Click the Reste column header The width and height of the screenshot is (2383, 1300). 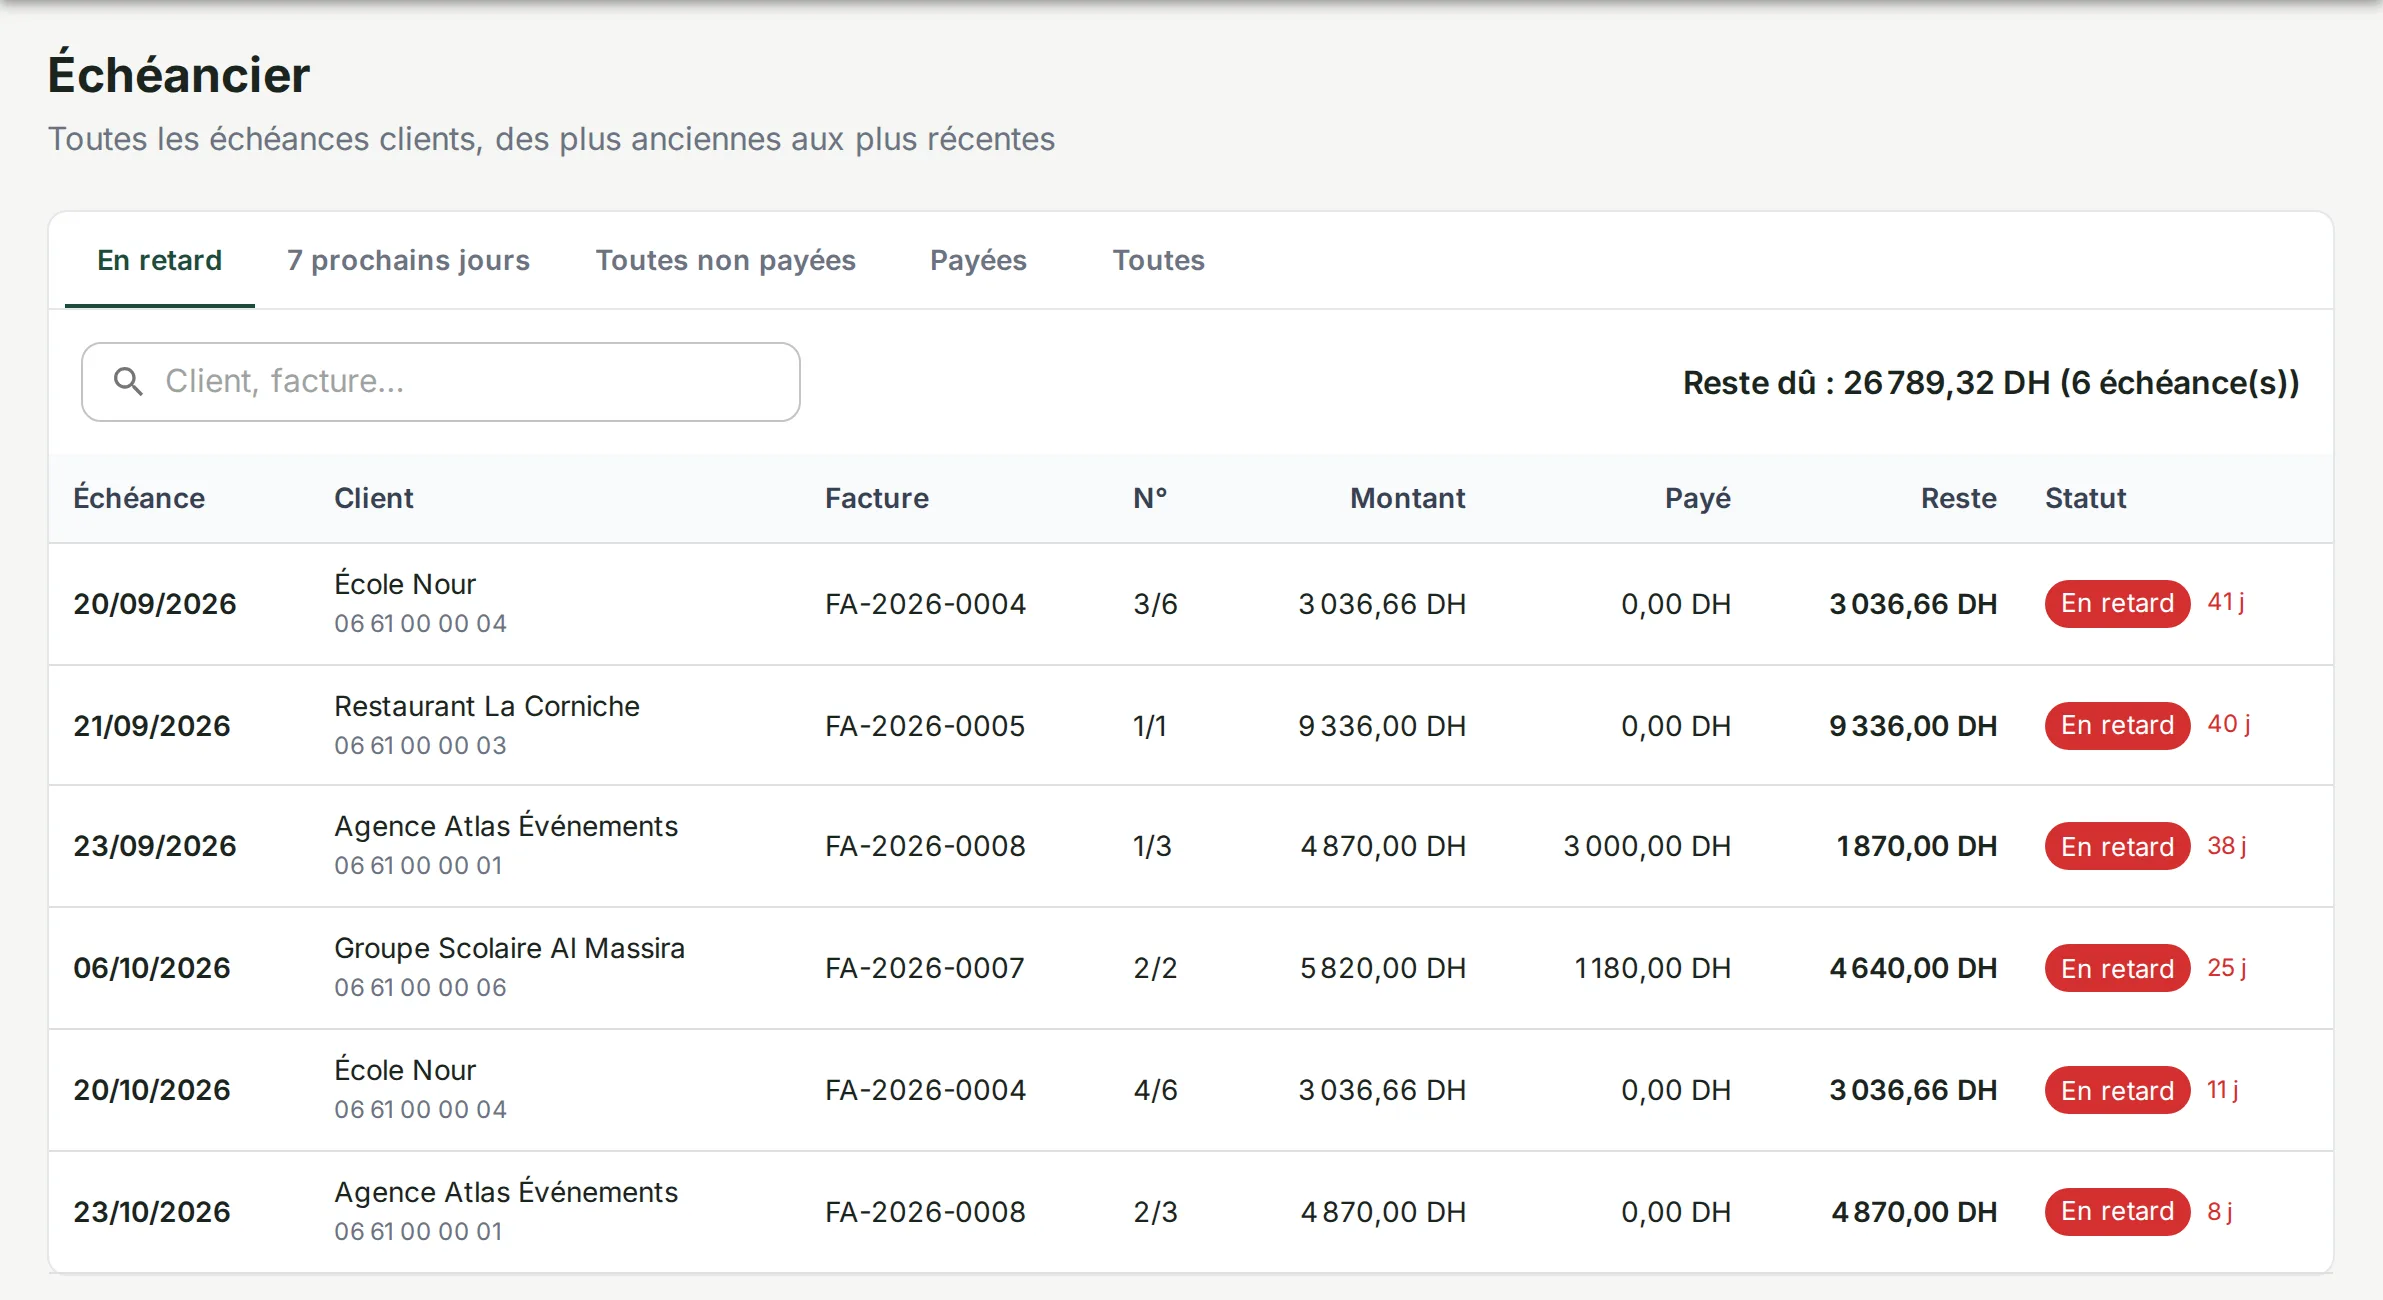(1958, 498)
